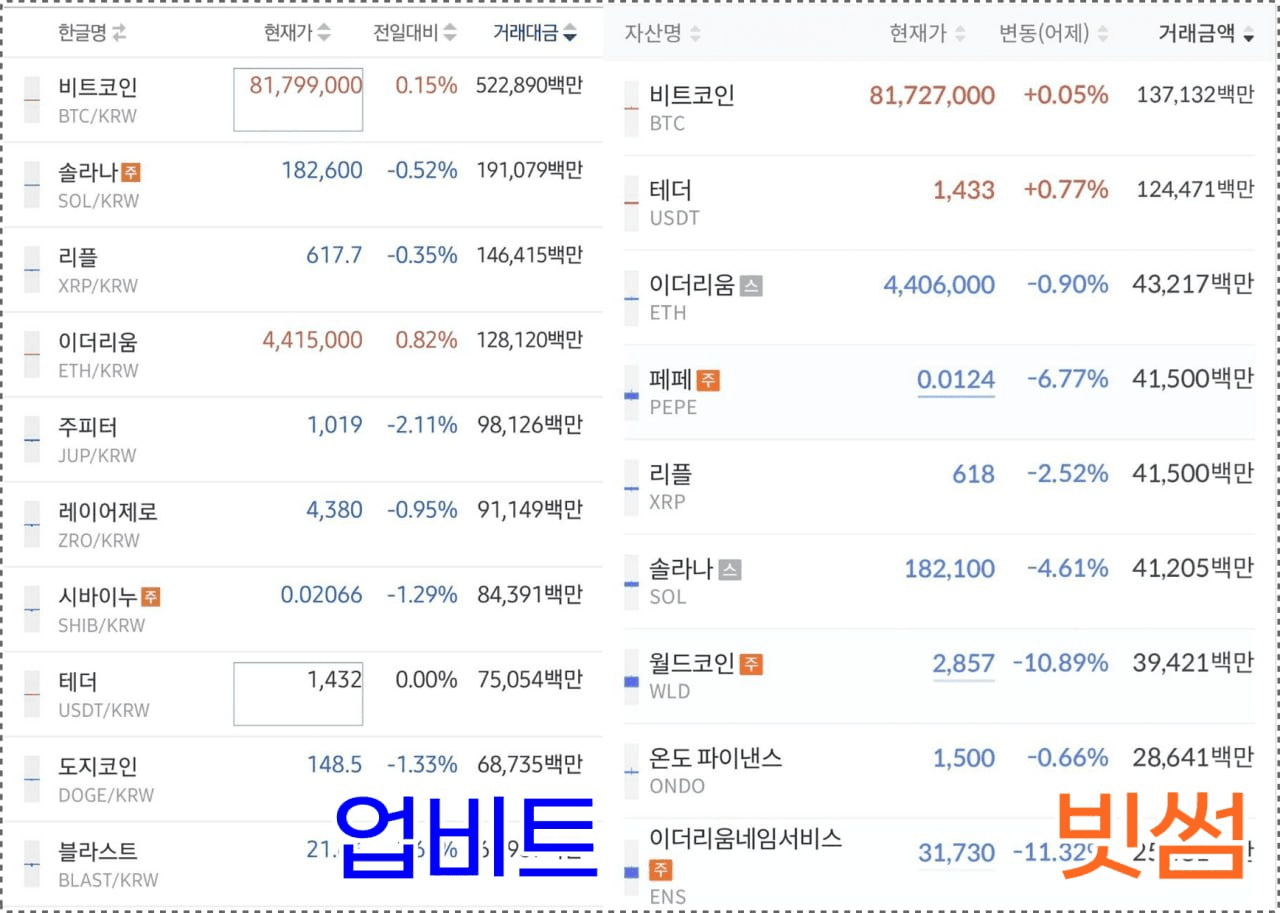Screen dimensions: 1280x913
Task: Open the BTC candle icon in Bithumb
Action: point(631,108)
